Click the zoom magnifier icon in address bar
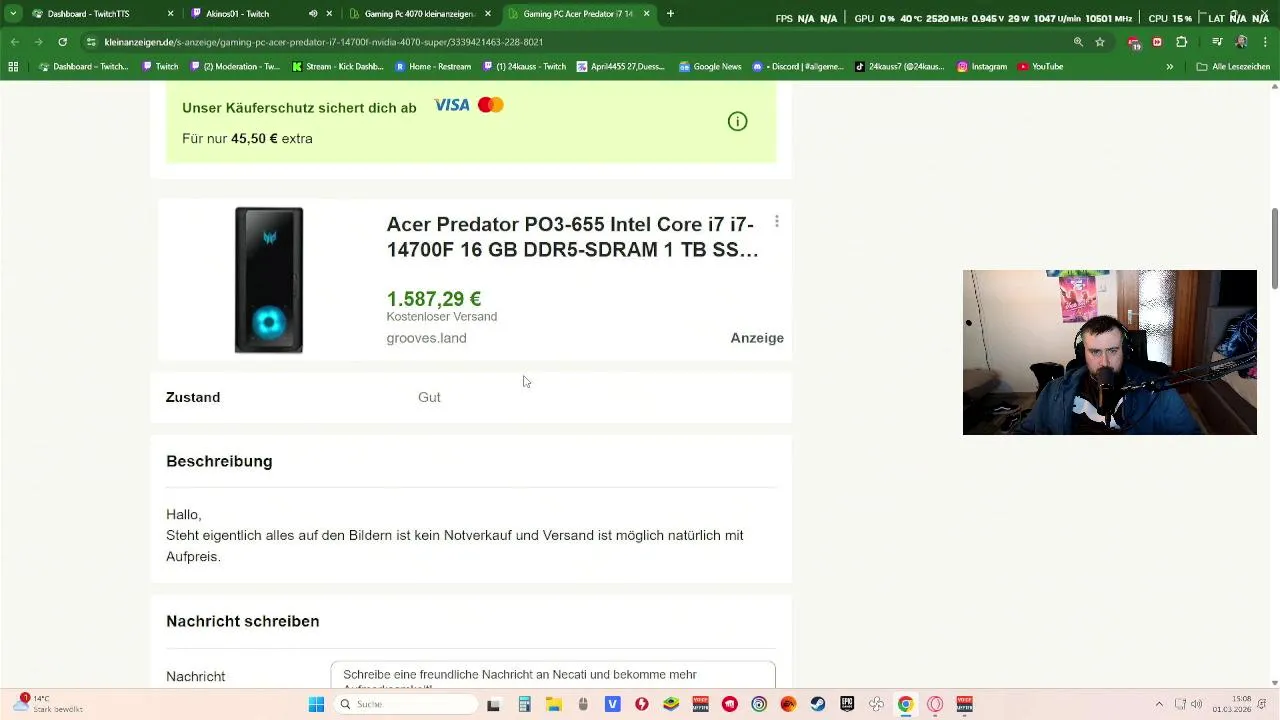 1078,42
